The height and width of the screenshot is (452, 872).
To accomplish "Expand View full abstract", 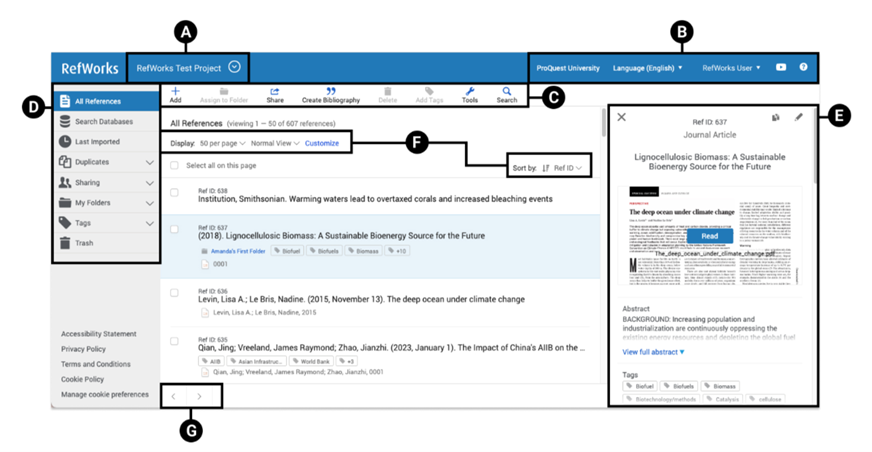I will coord(653,352).
